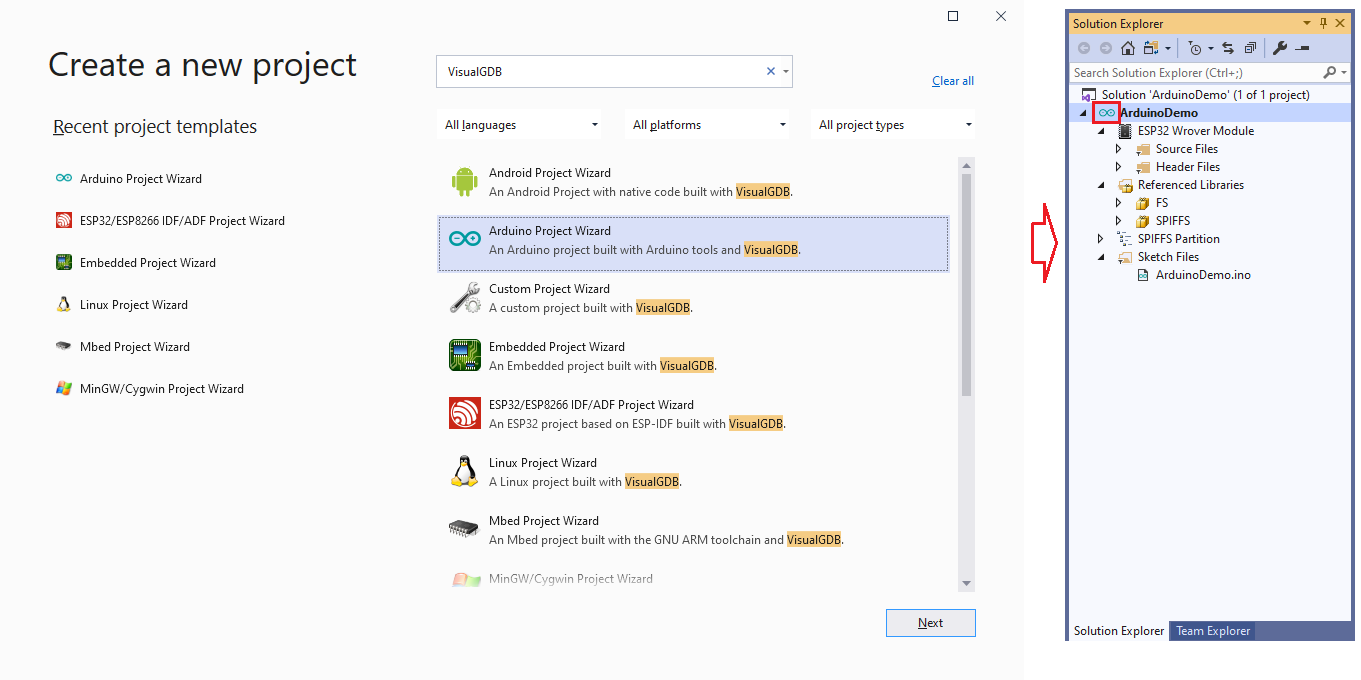The image size is (1361, 680).
Task: Click the SPIFFS Partition icon
Action: coord(1125,239)
